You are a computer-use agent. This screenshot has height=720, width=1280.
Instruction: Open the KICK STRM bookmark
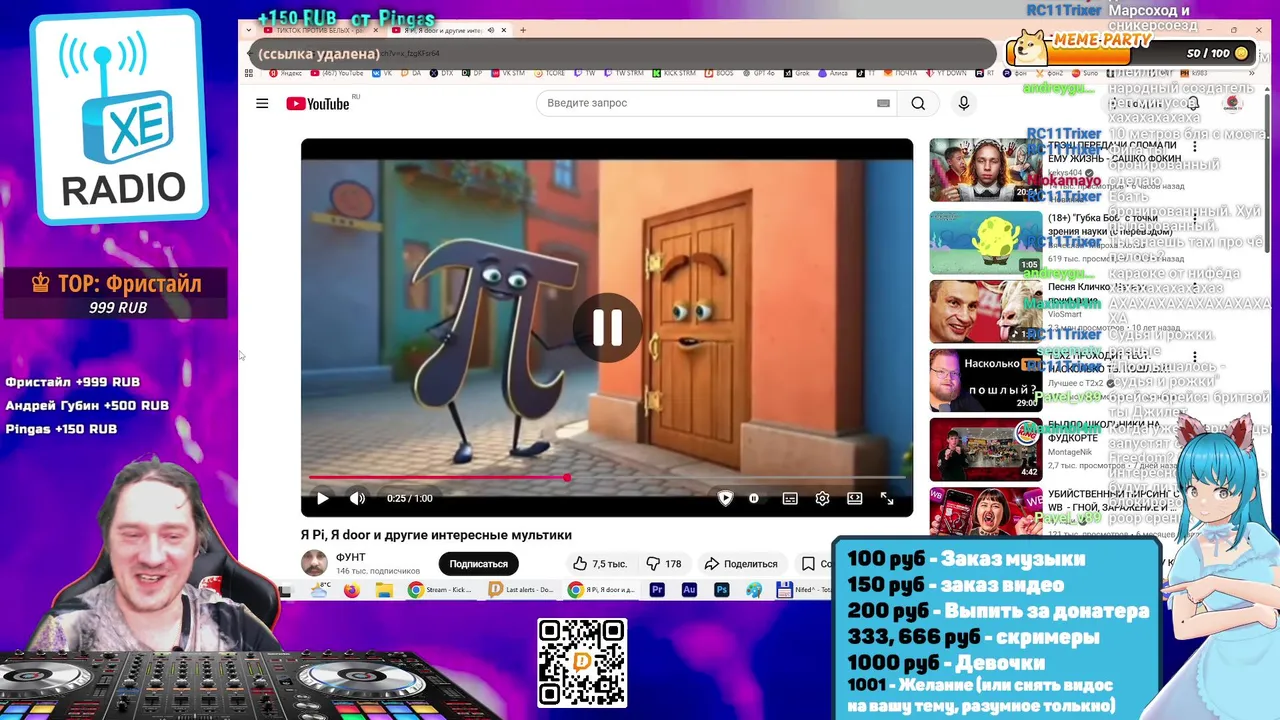(673, 73)
